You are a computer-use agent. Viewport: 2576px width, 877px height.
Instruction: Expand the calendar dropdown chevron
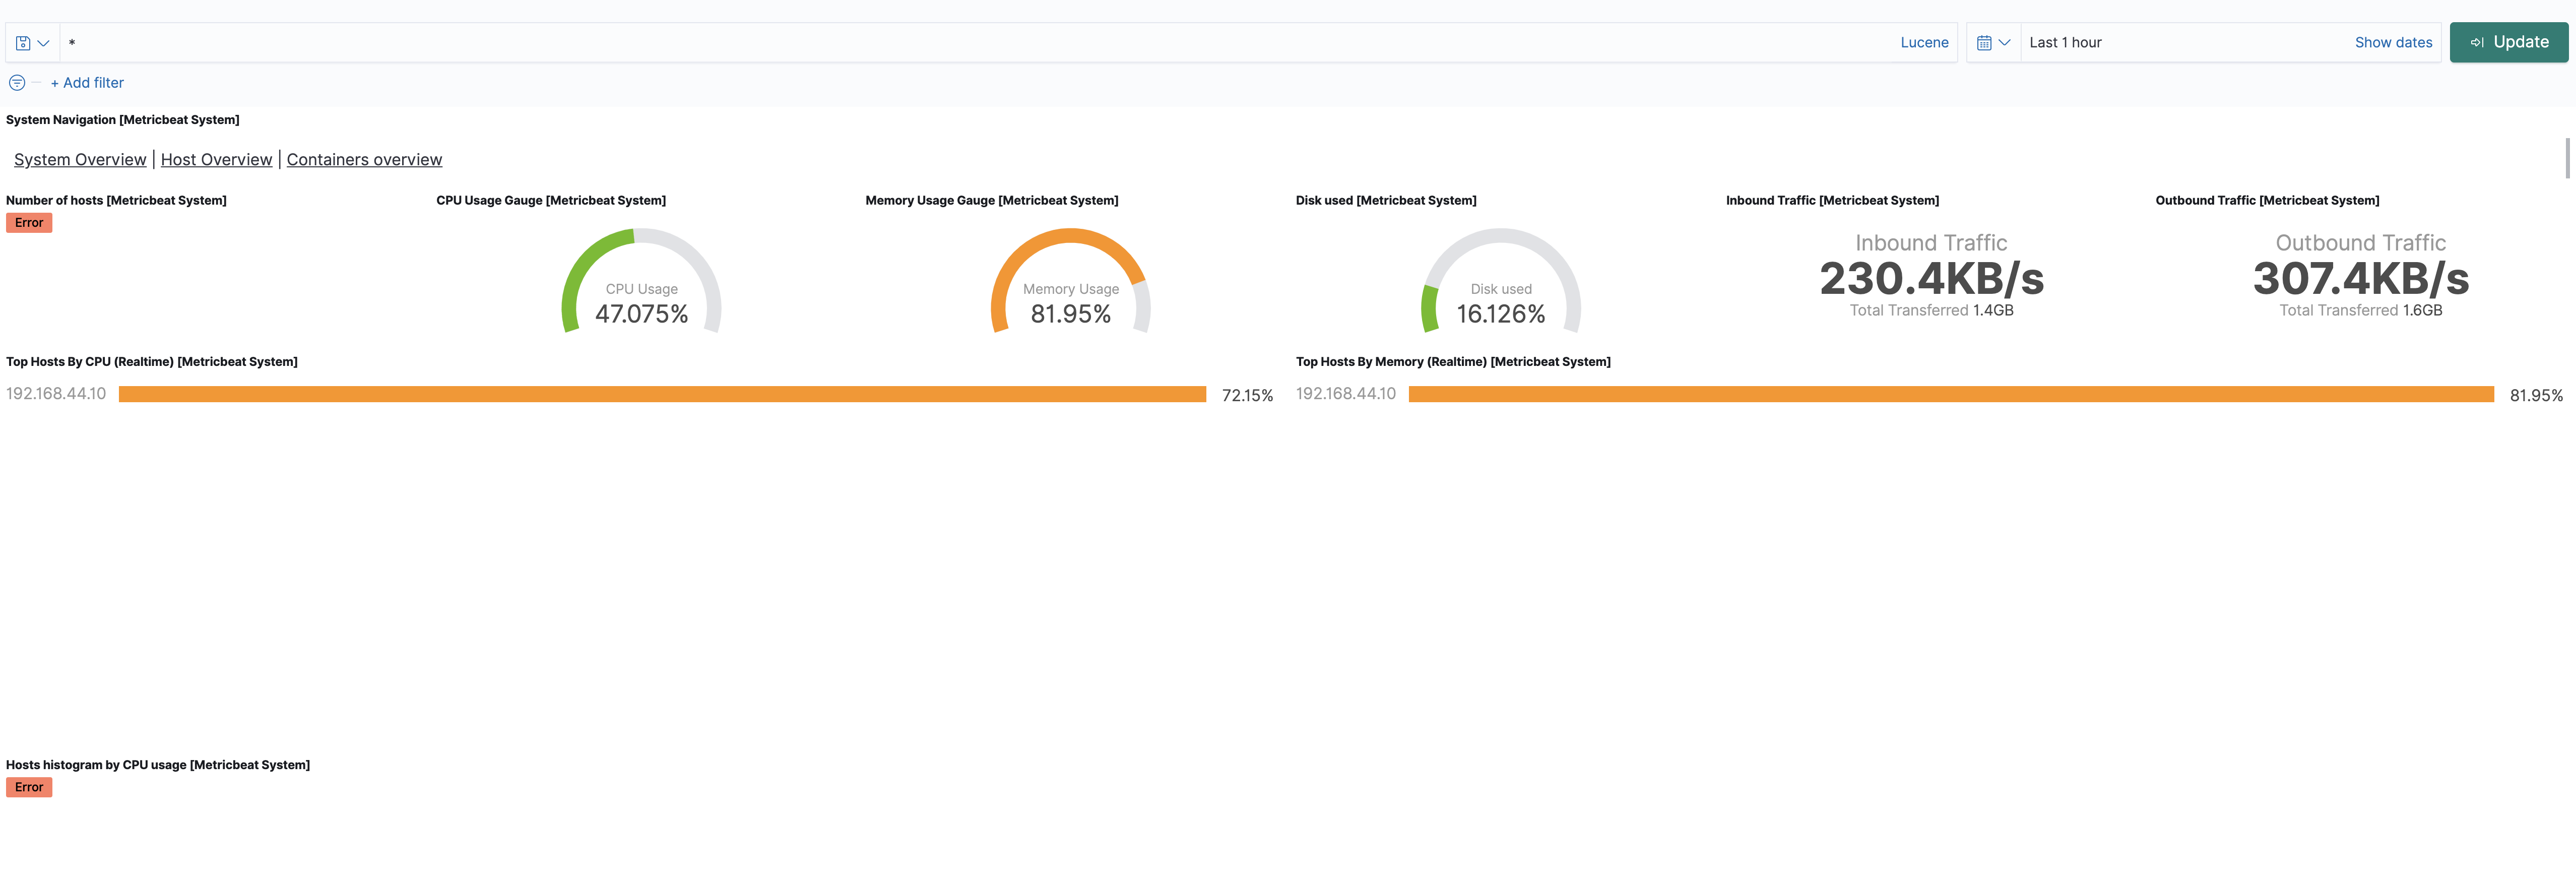(x=2005, y=43)
